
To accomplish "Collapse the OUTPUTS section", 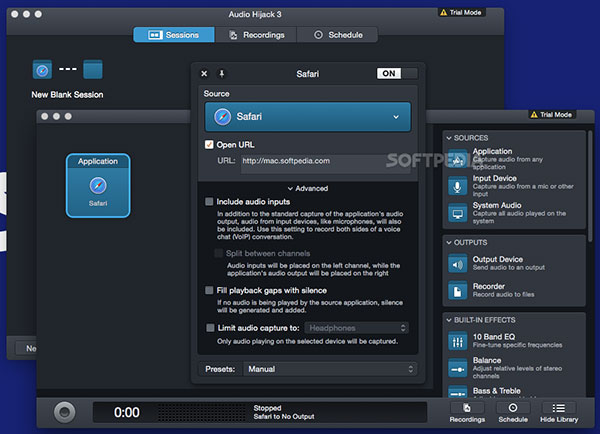I will pos(449,243).
